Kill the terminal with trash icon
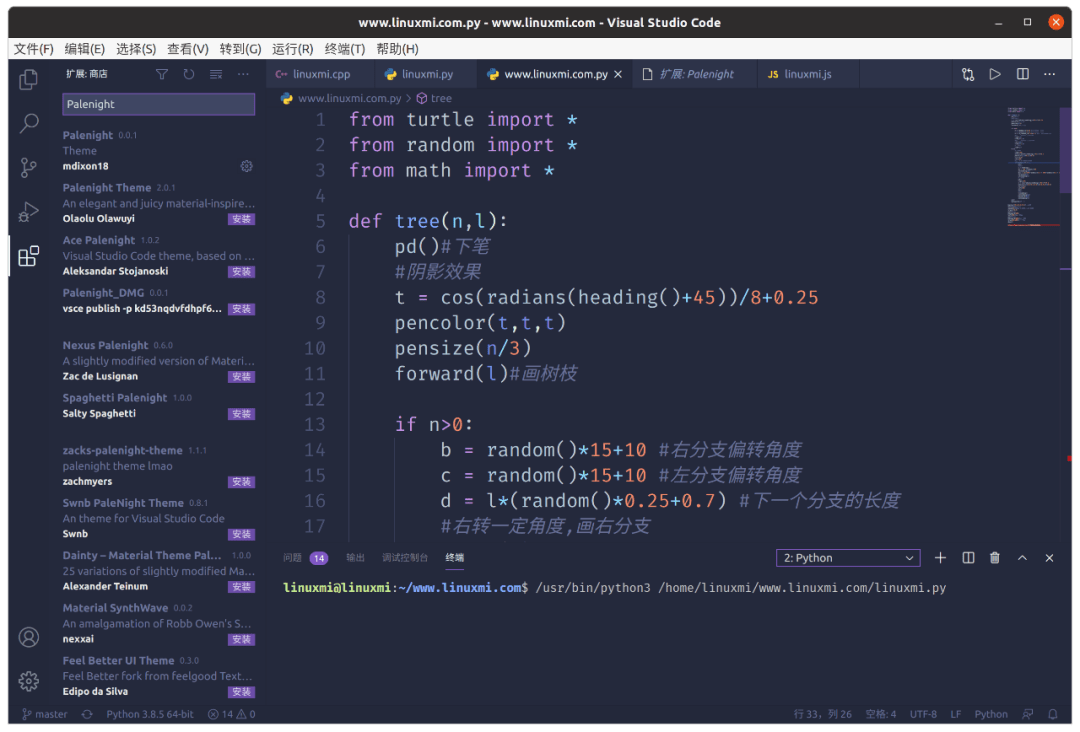 pos(995,558)
